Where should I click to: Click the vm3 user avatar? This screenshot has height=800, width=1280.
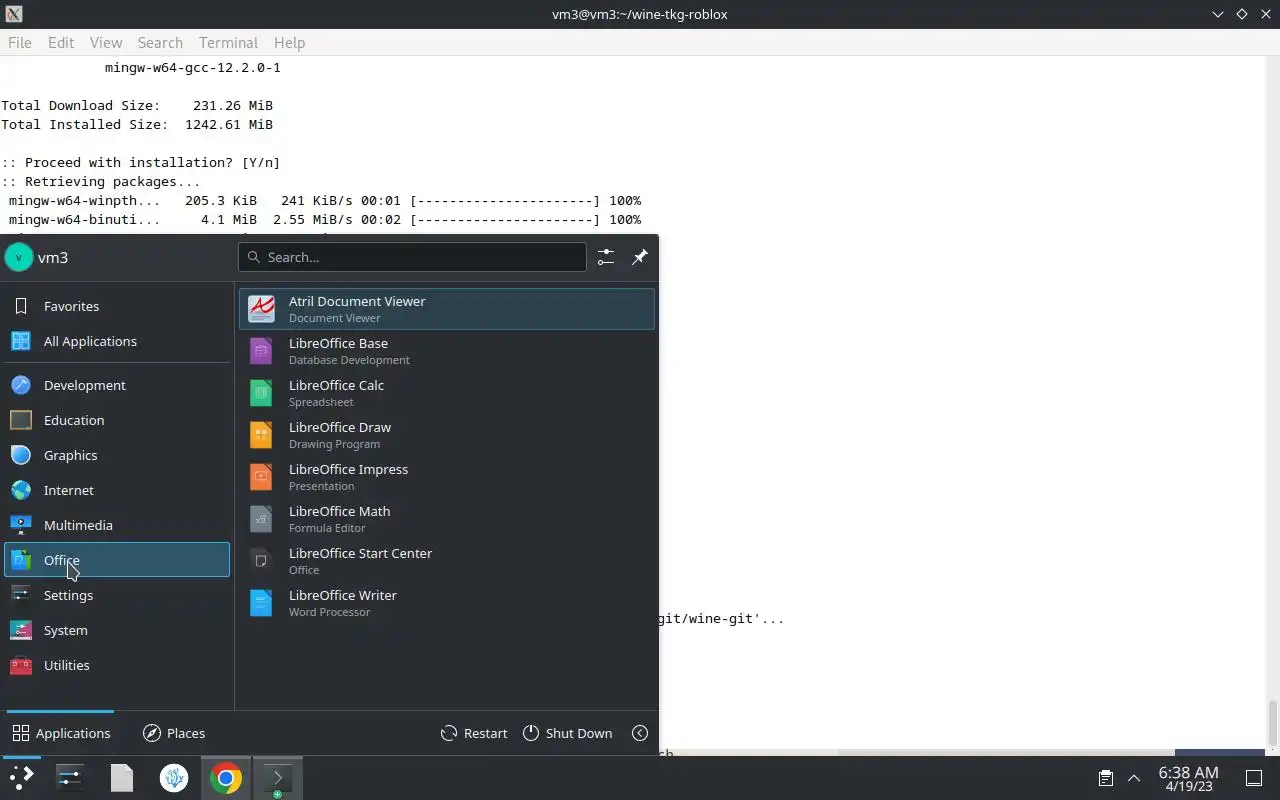[19, 257]
